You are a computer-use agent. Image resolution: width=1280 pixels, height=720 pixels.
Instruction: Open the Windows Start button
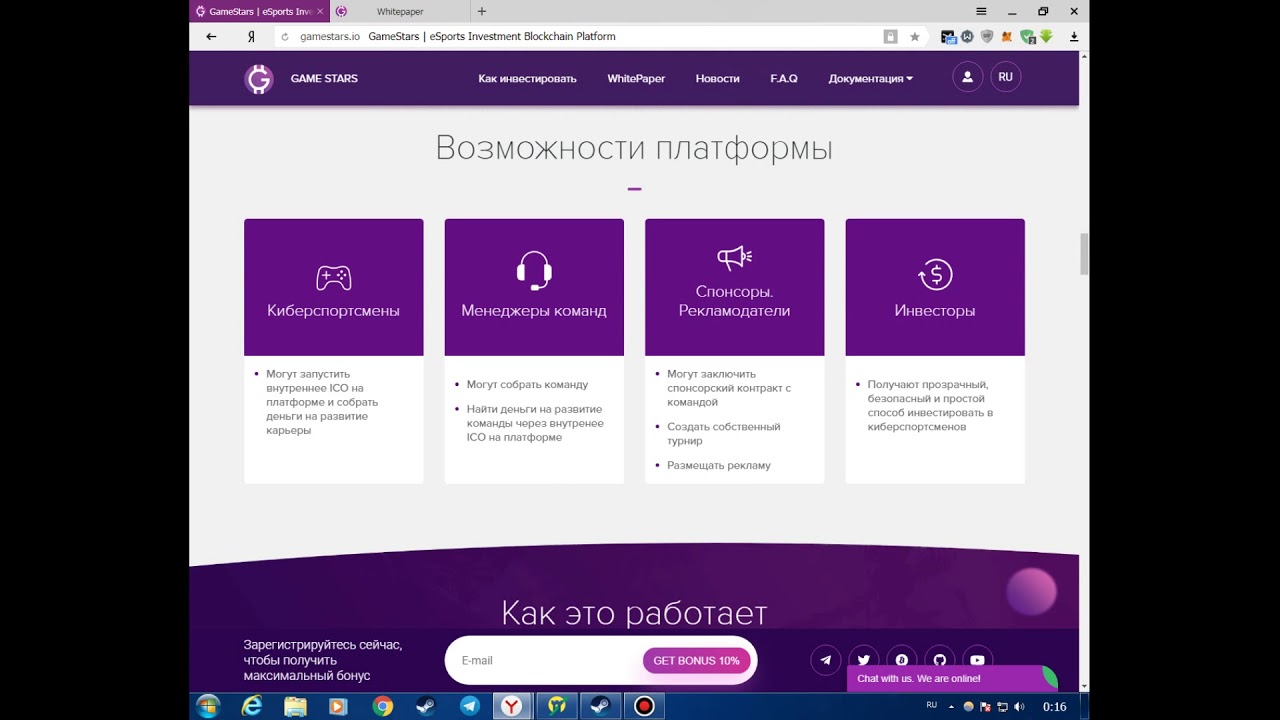[208, 706]
